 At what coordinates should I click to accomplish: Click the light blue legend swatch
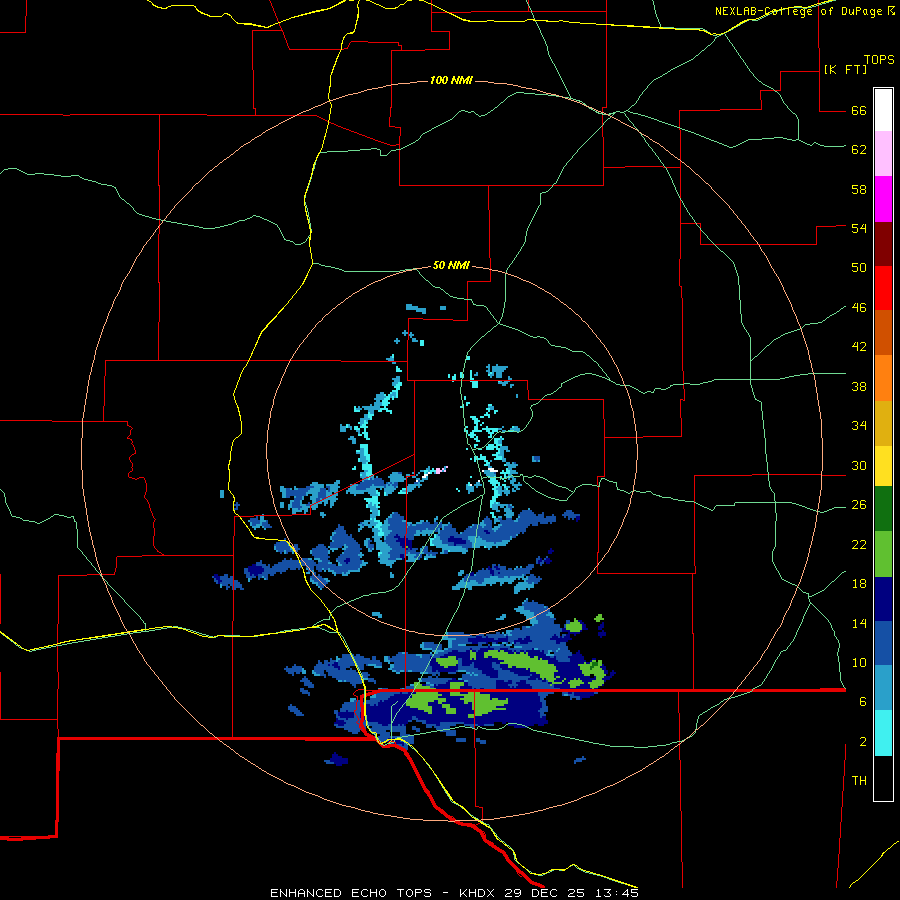pyautogui.click(x=883, y=688)
